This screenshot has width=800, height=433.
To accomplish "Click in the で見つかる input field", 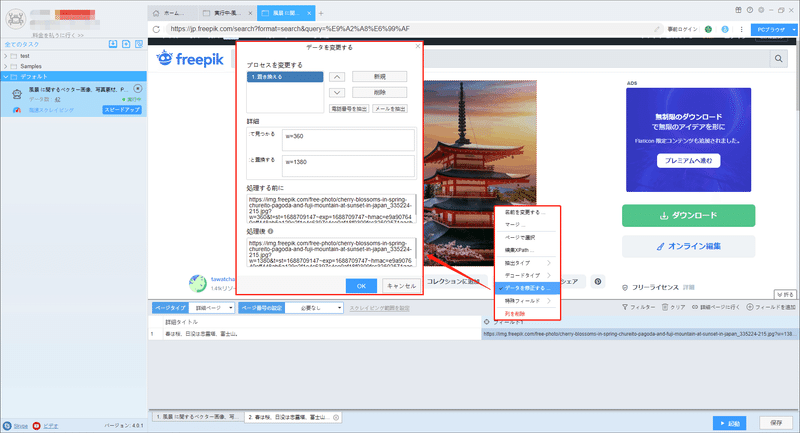I will coord(348,140).
